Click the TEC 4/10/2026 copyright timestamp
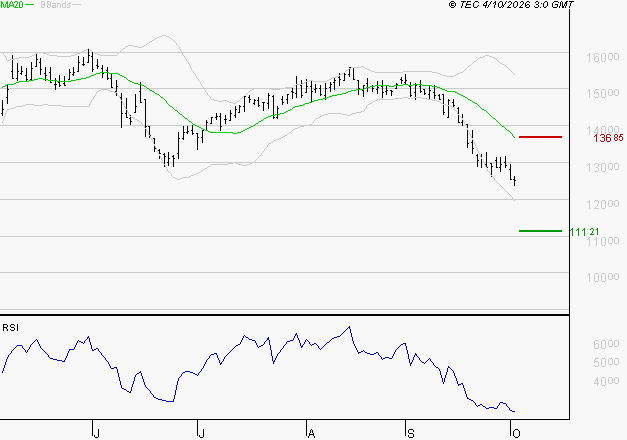This screenshot has width=627, height=440. pyautogui.click(x=511, y=4)
